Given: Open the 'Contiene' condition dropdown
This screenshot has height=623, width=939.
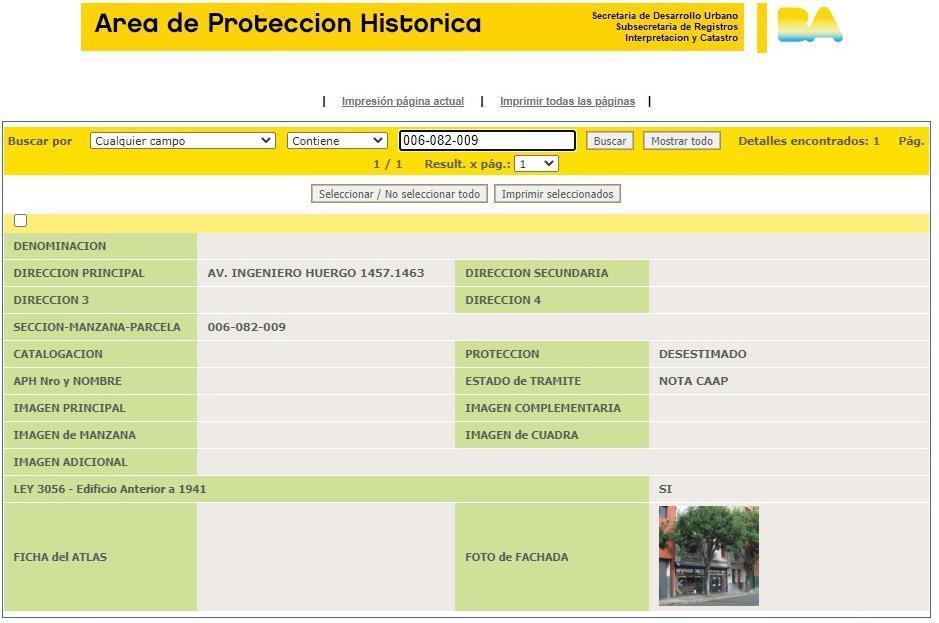Looking at the screenshot, I should [x=337, y=141].
